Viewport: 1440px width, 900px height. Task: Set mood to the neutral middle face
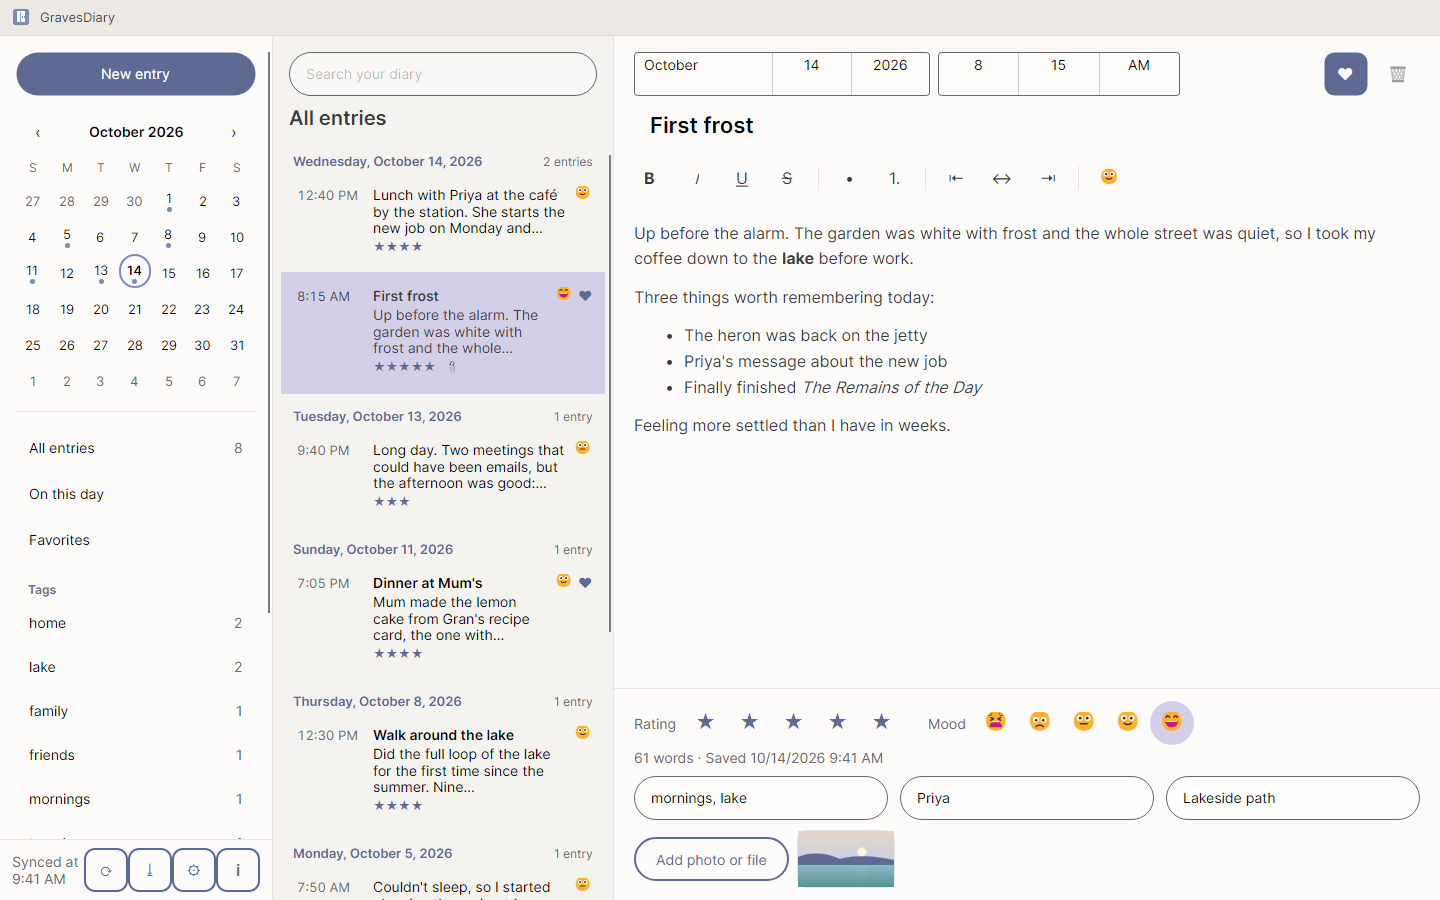coord(1084,722)
